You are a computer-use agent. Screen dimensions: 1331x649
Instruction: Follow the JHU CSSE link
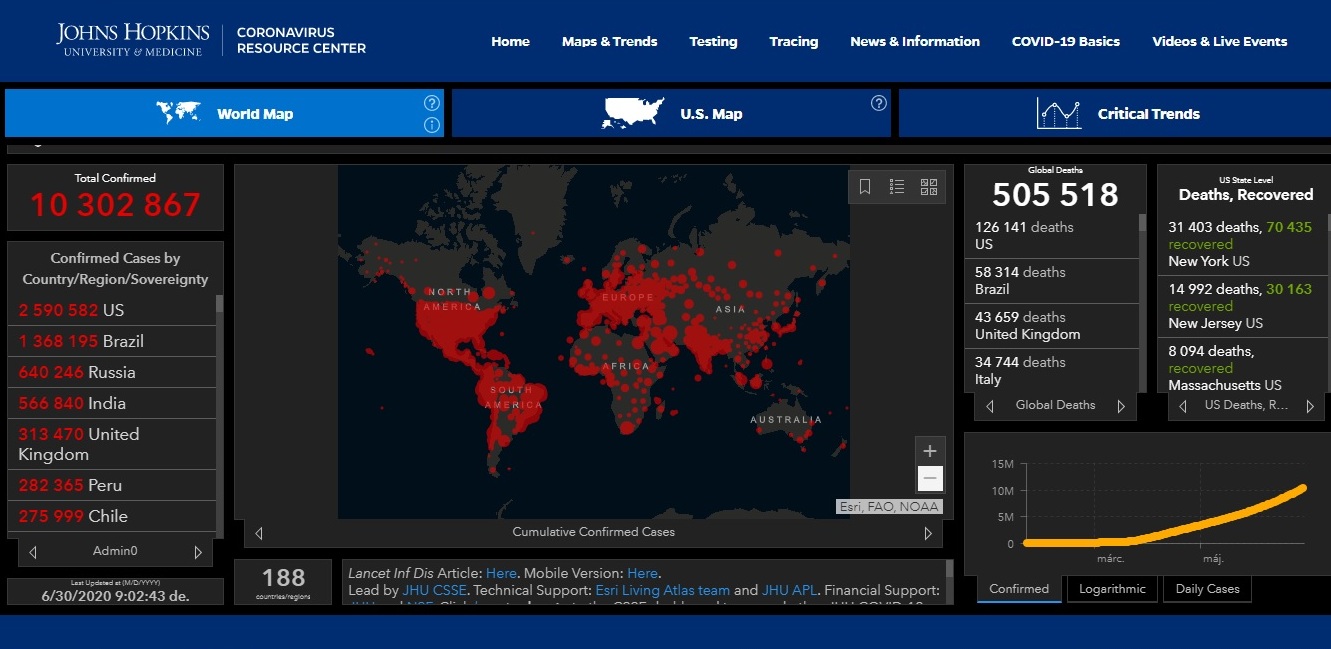(436, 591)
